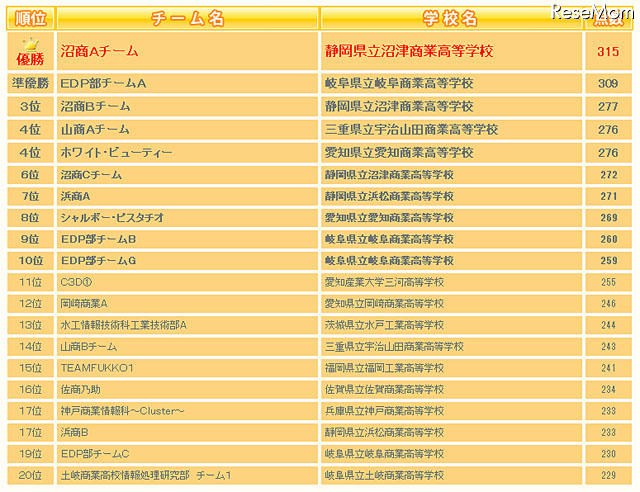This screenshot has height=492, width=640.
Task: Click the 15位 rank cell
Action: 30,368
